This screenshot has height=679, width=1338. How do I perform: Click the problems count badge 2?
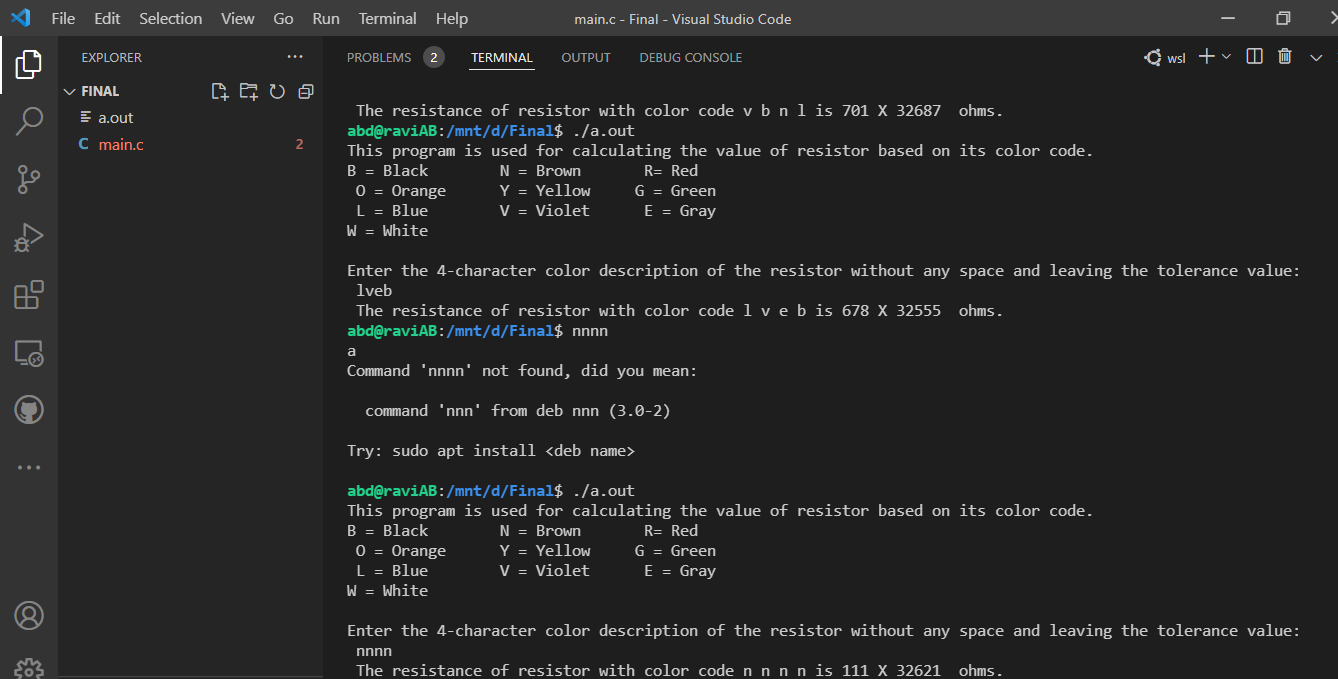coord(434,57)
